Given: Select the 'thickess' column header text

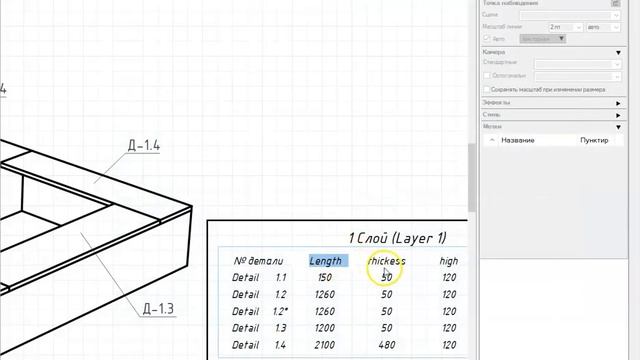Looking at the screenshot, I should pyautogui.click(x=387, y=261).
